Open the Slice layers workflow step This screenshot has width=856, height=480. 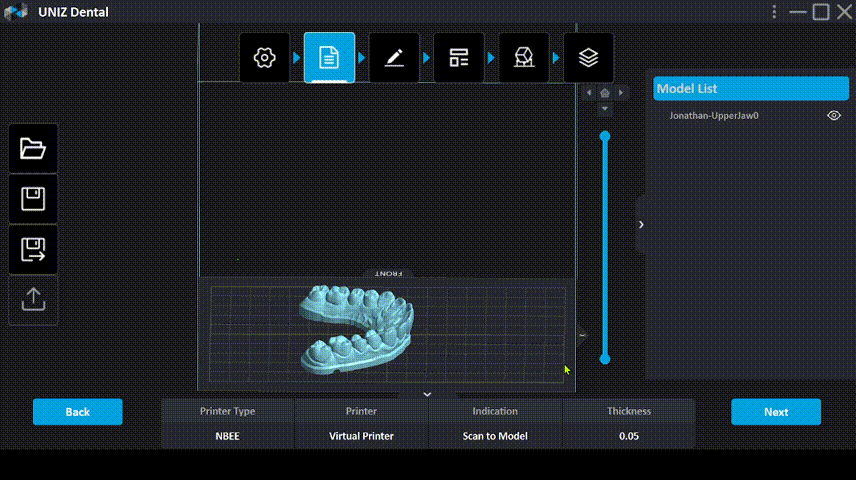(x=588, y=57)
